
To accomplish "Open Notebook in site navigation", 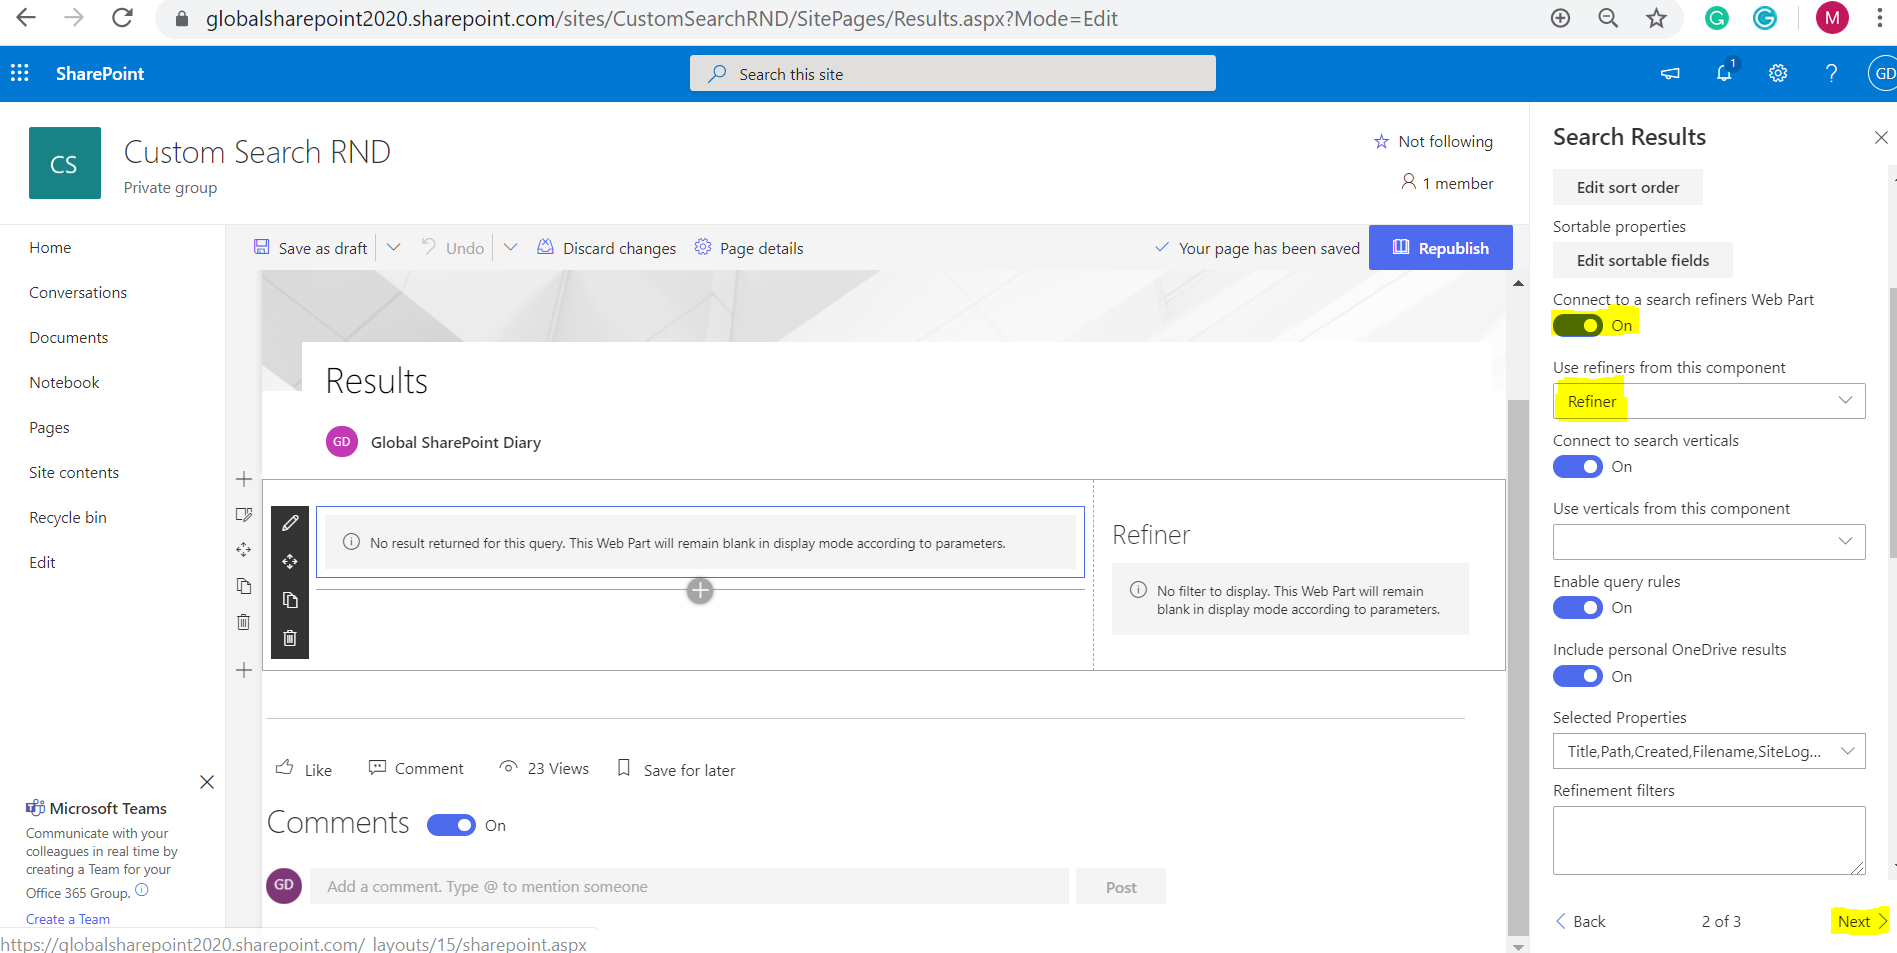I will (64, 382).
